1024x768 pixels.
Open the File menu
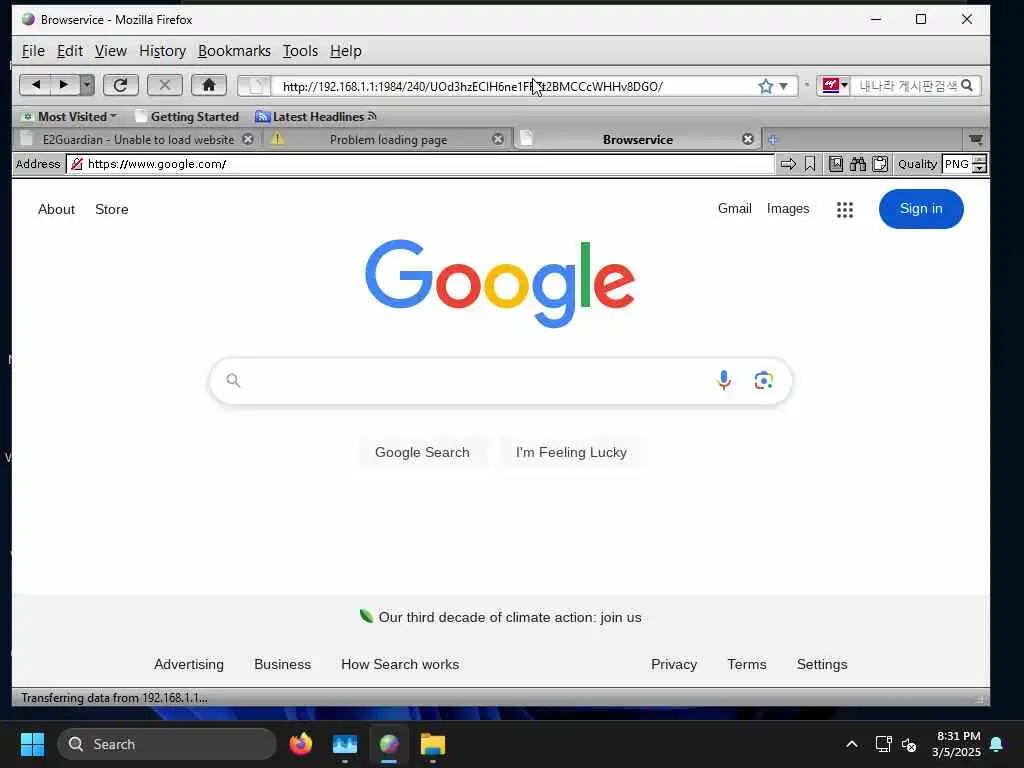click(x=33, y=51)
